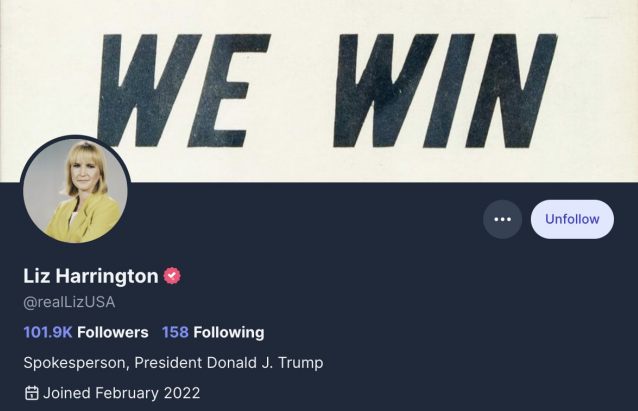The width and height of the screenshot is (638, 411).
Task: Click the red verified badge icon
Action: (x=172, y=276)
